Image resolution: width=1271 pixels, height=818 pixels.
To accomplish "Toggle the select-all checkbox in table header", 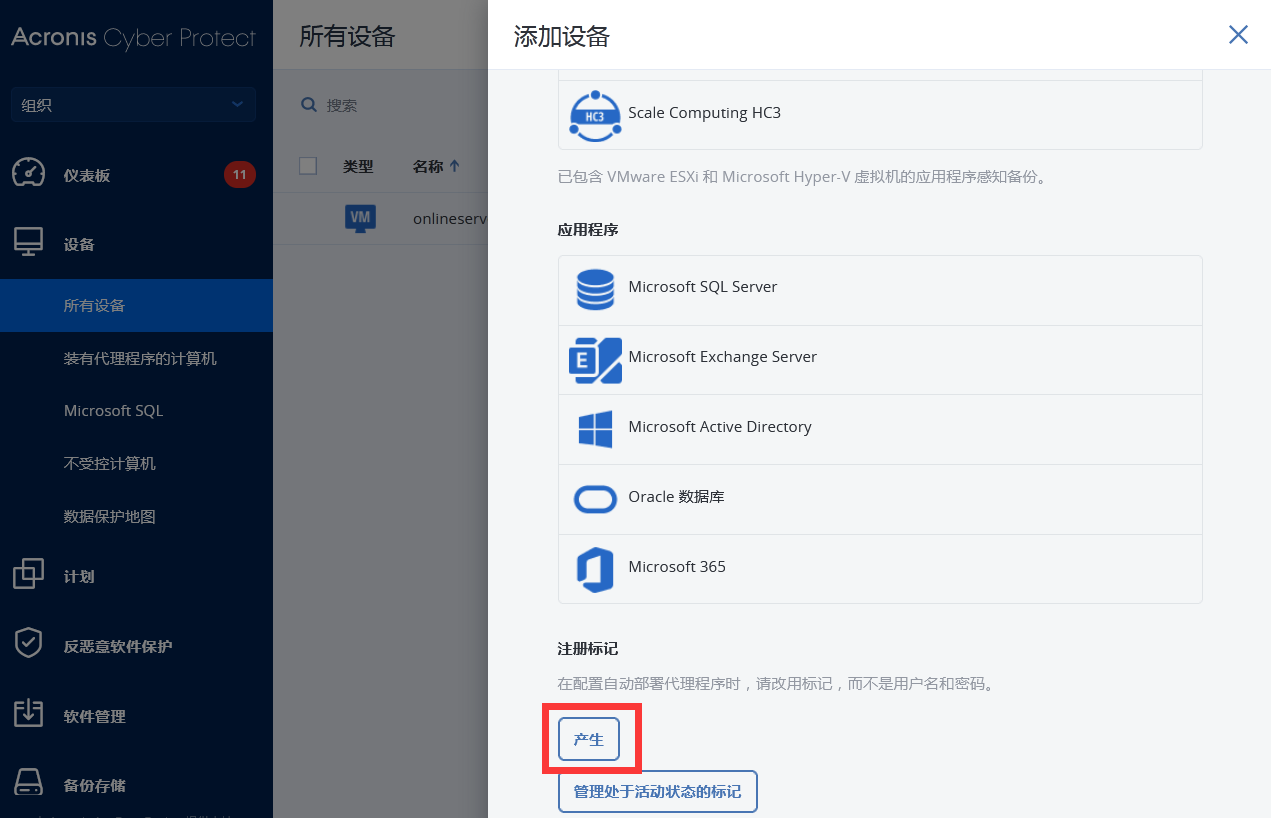I will [x=308, y=166].
